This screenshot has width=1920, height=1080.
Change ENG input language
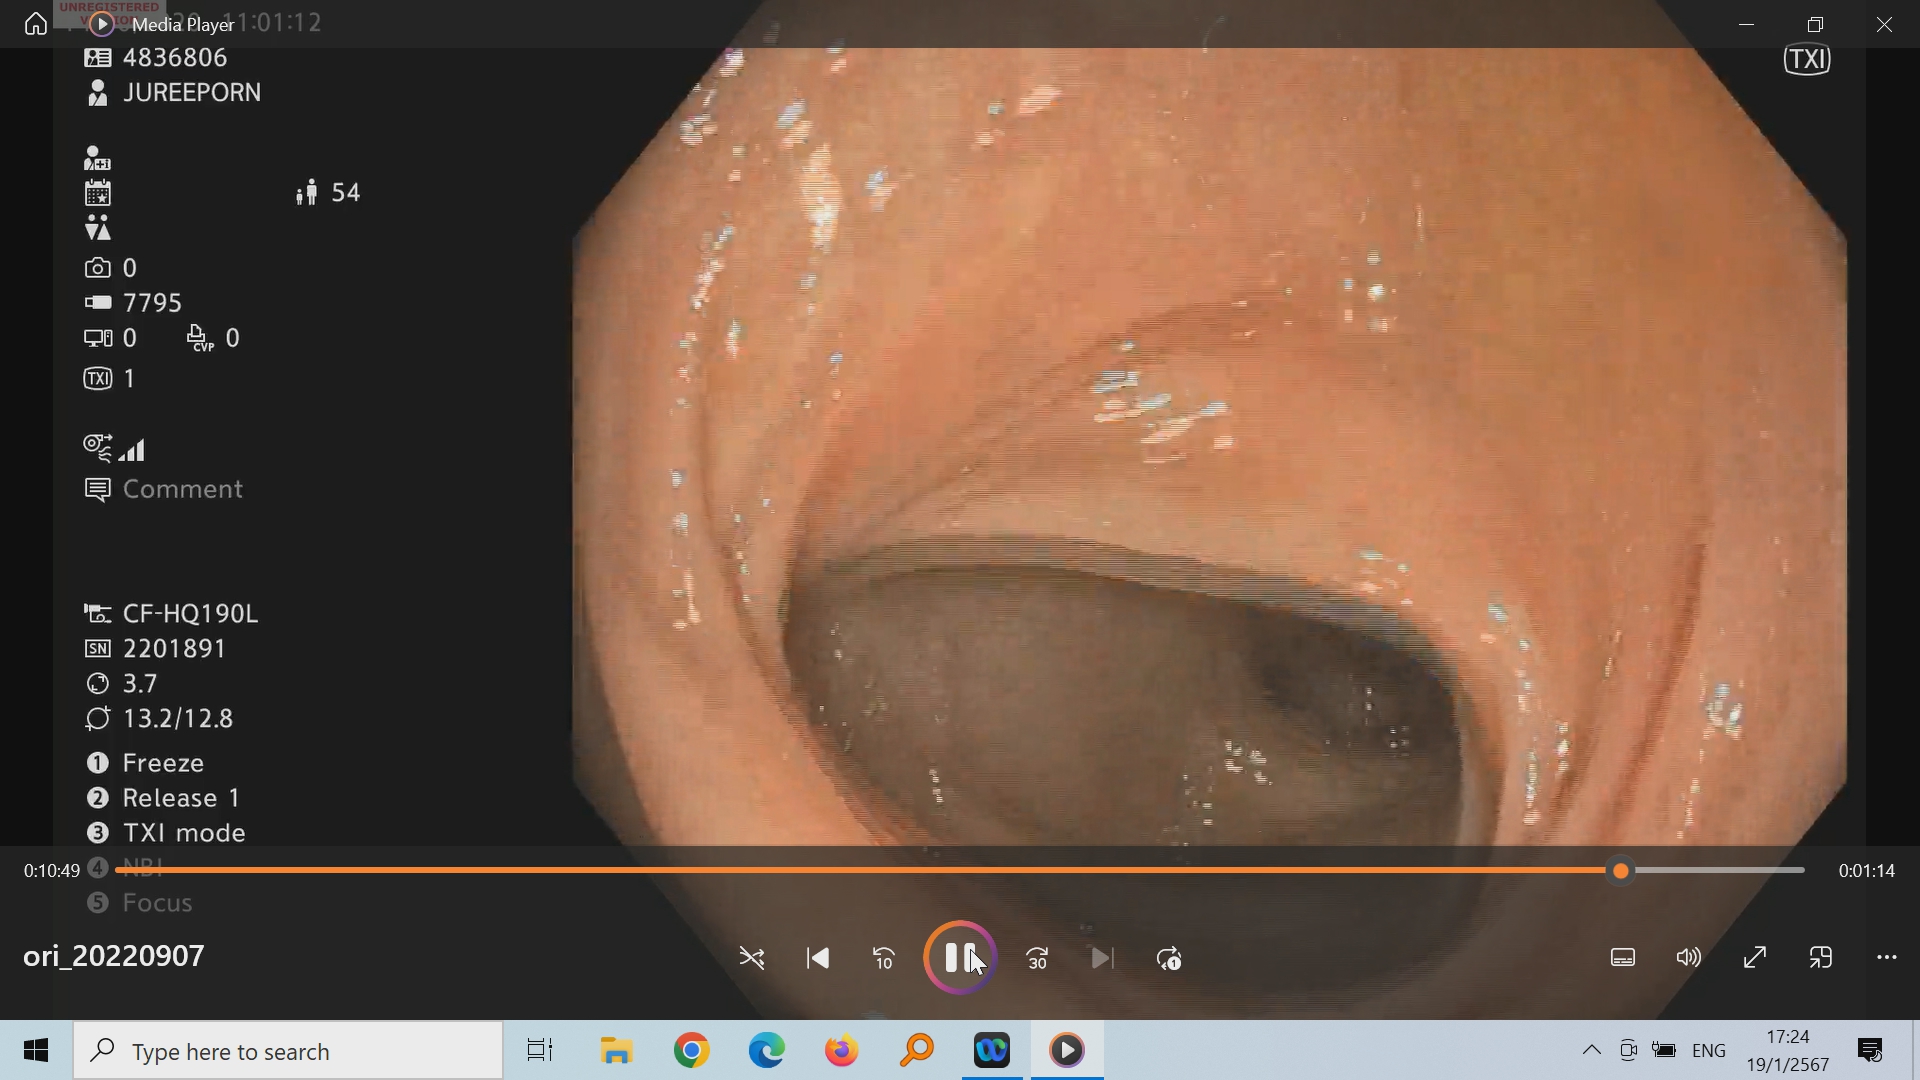(x=1709, y=1051)
